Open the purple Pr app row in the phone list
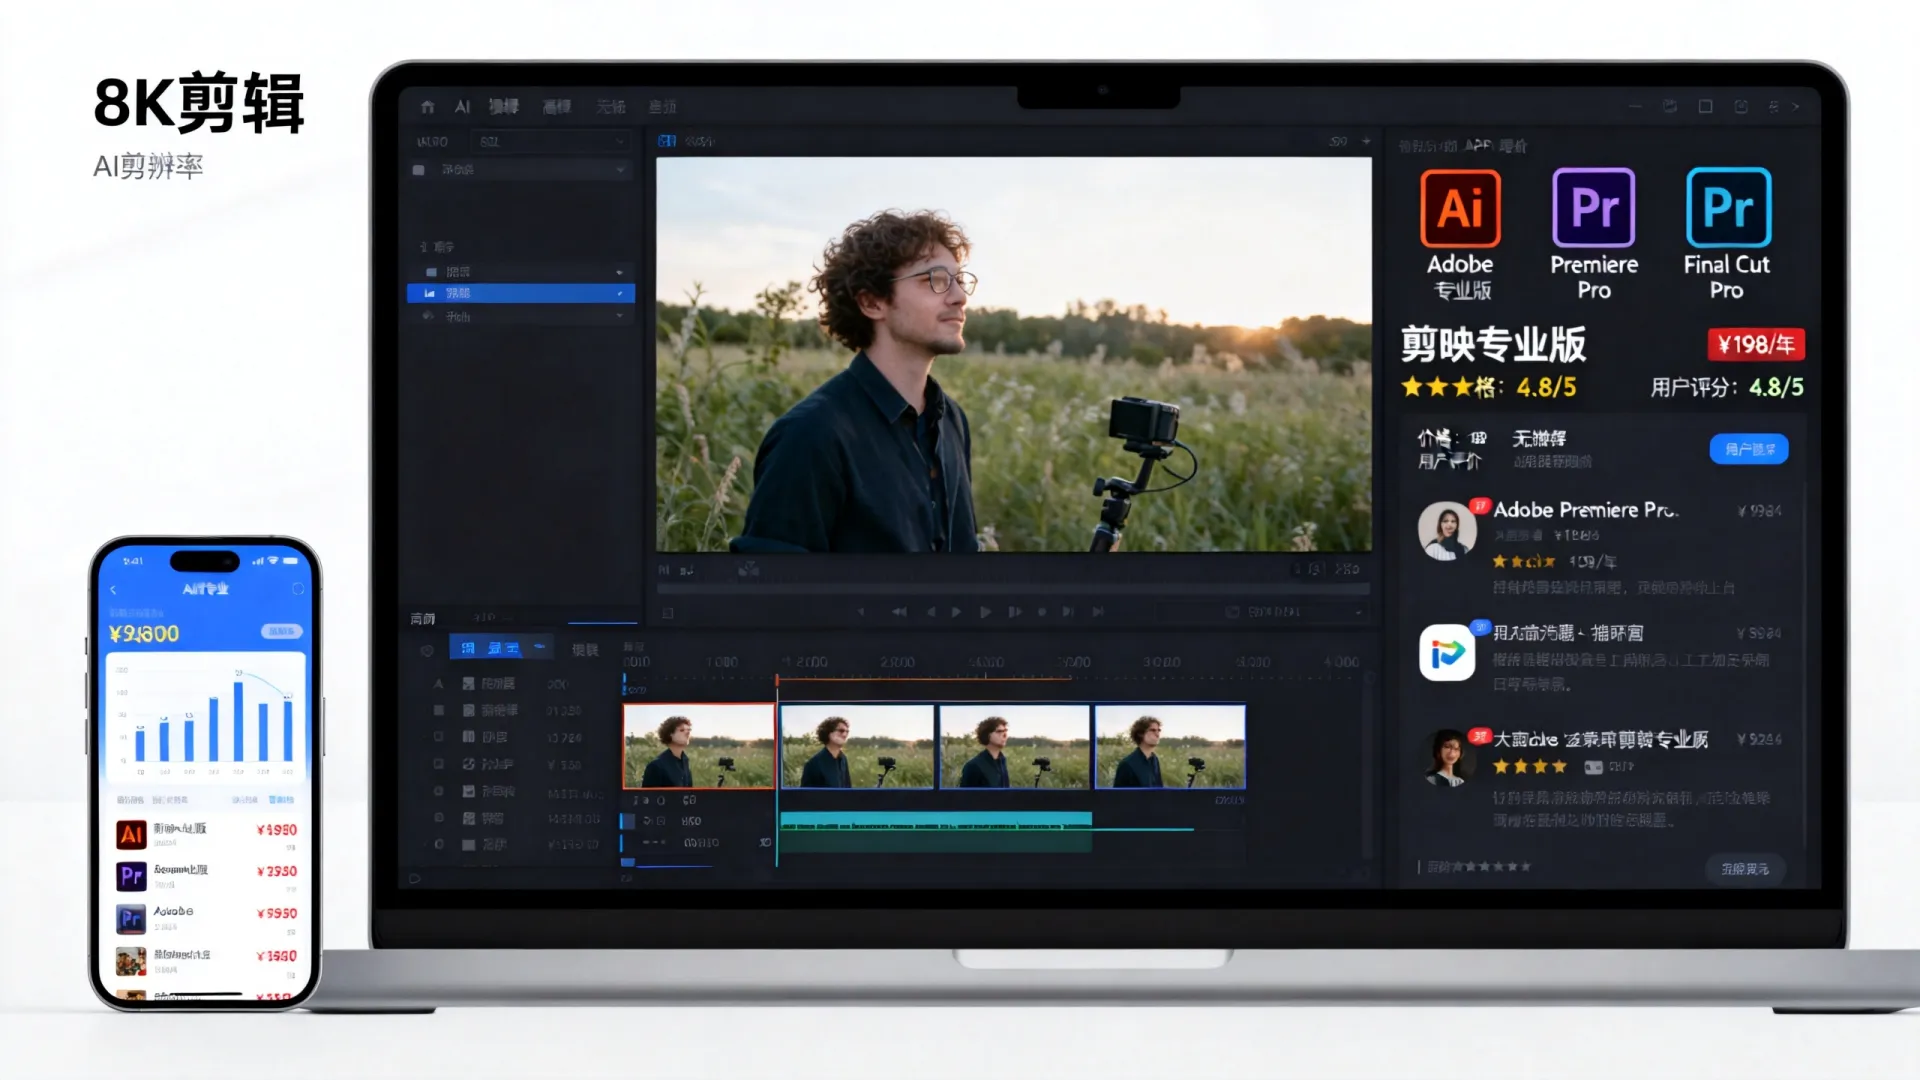The height and width of the screenshot is (1080, 1920). pos(208,876)
